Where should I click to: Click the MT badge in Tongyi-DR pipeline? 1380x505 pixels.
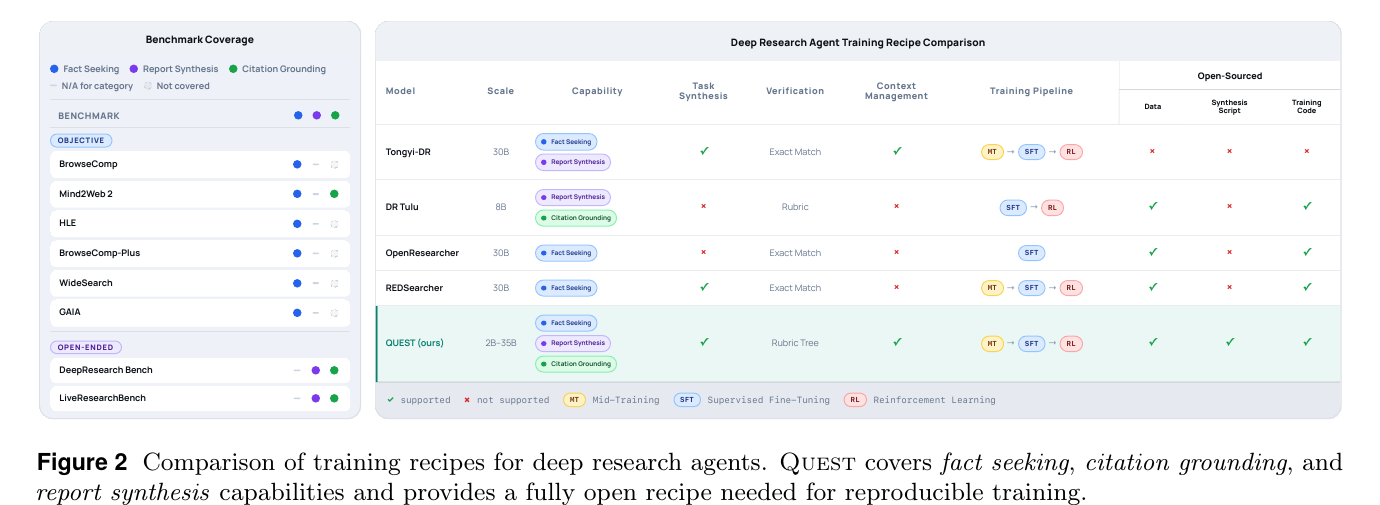992,152
